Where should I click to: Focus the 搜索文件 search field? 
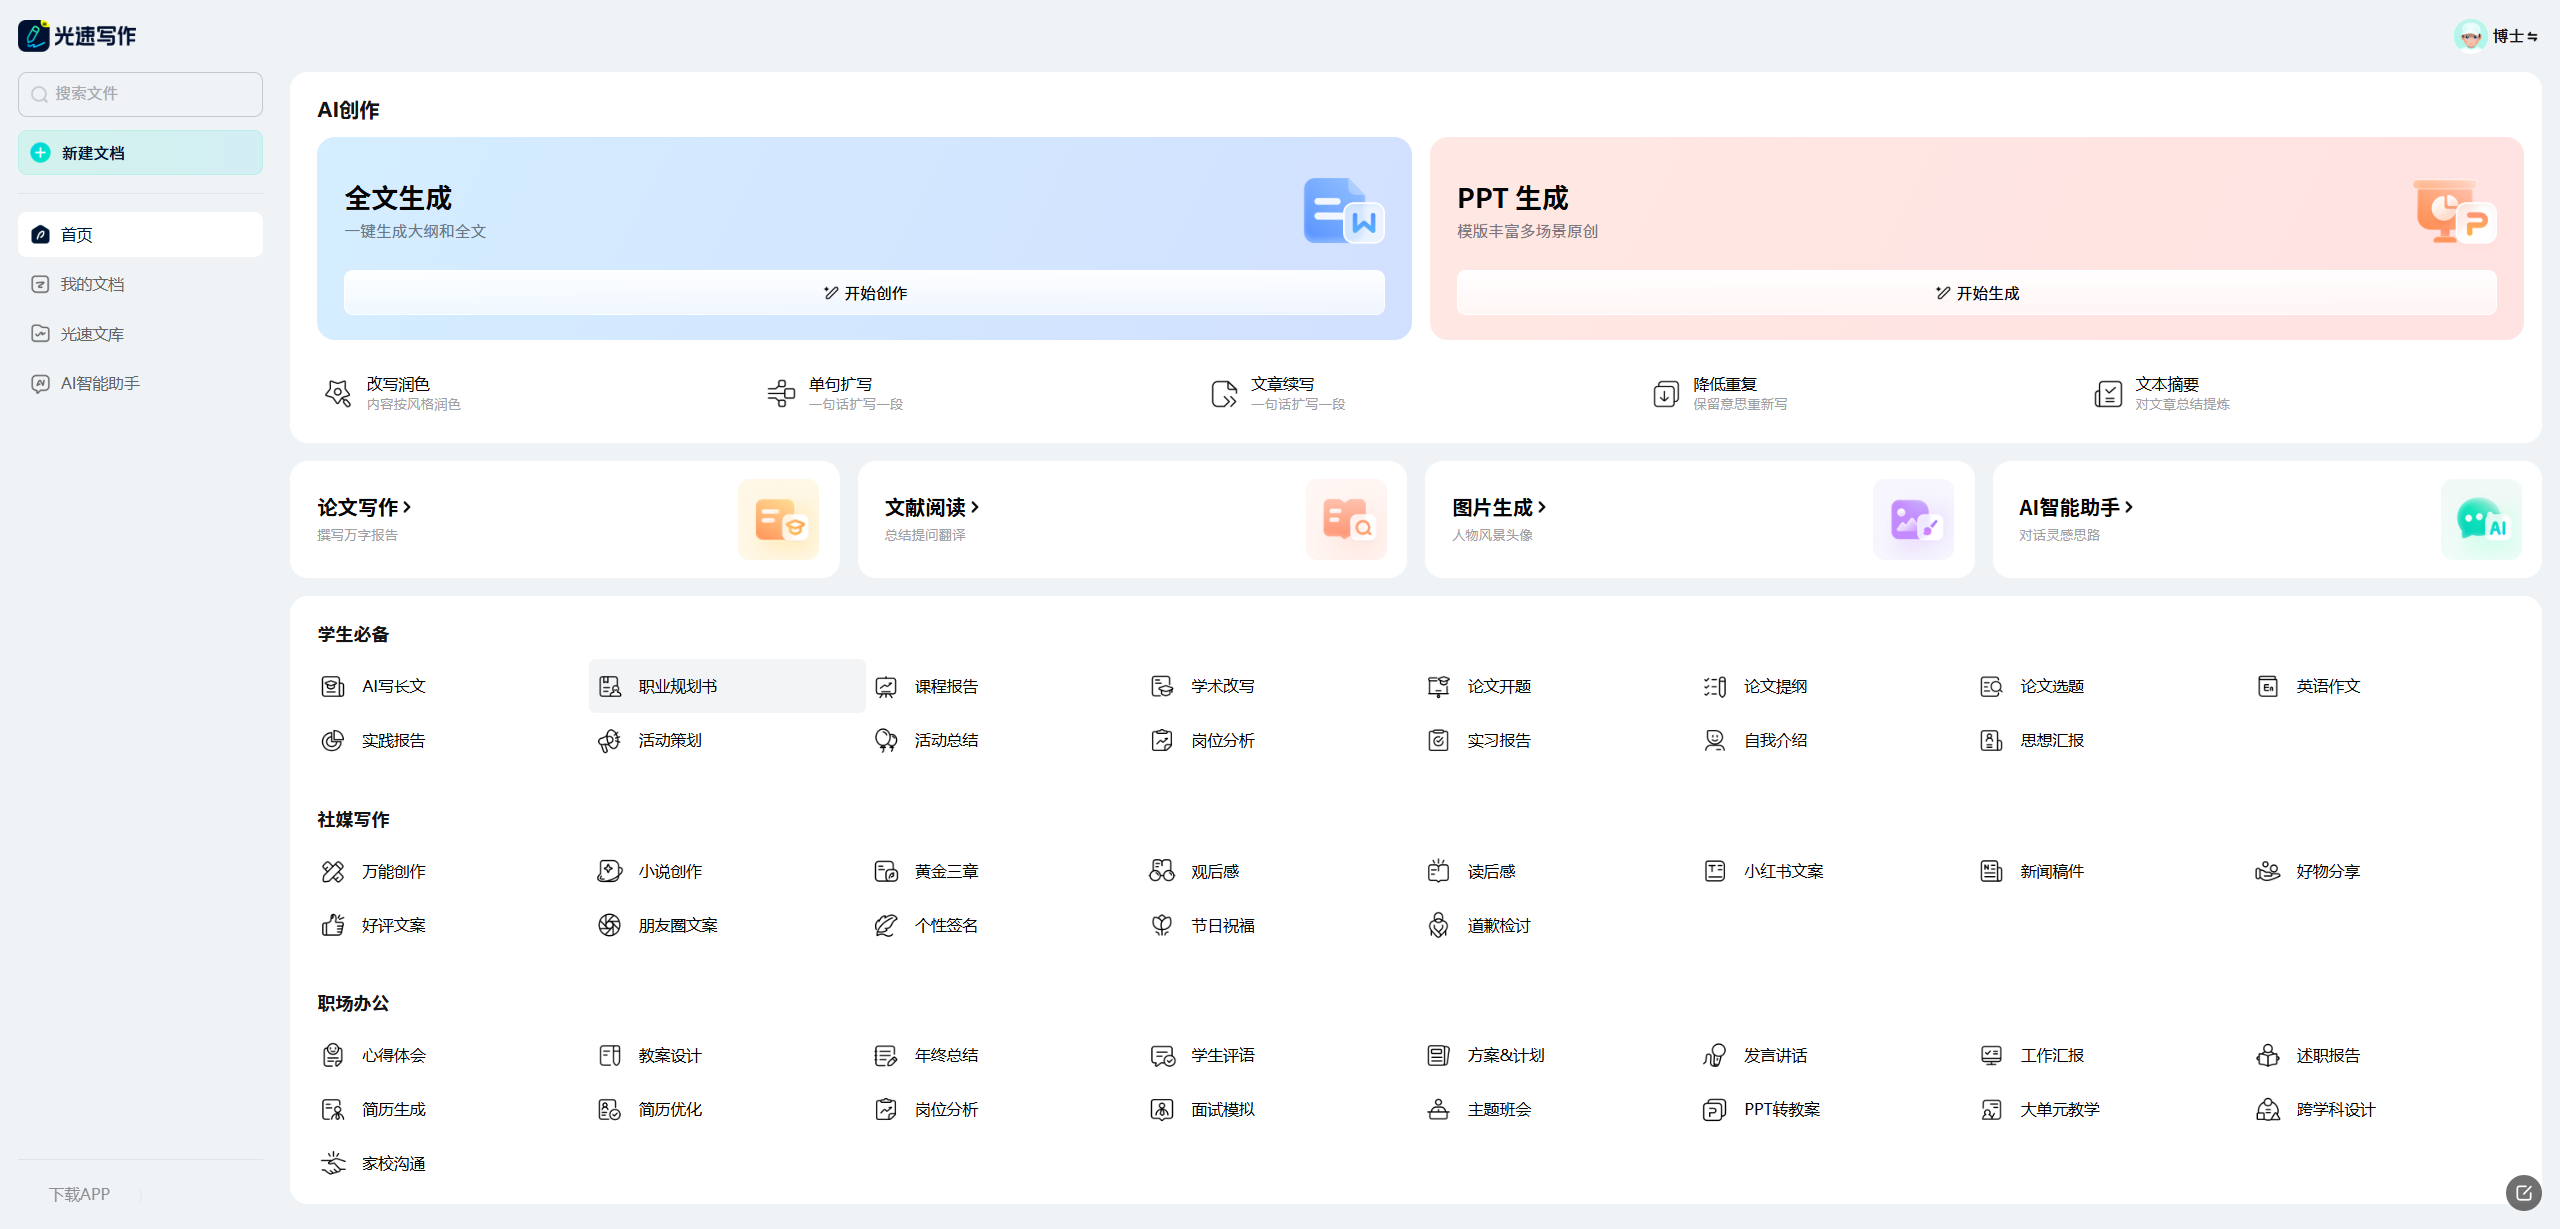140,94
